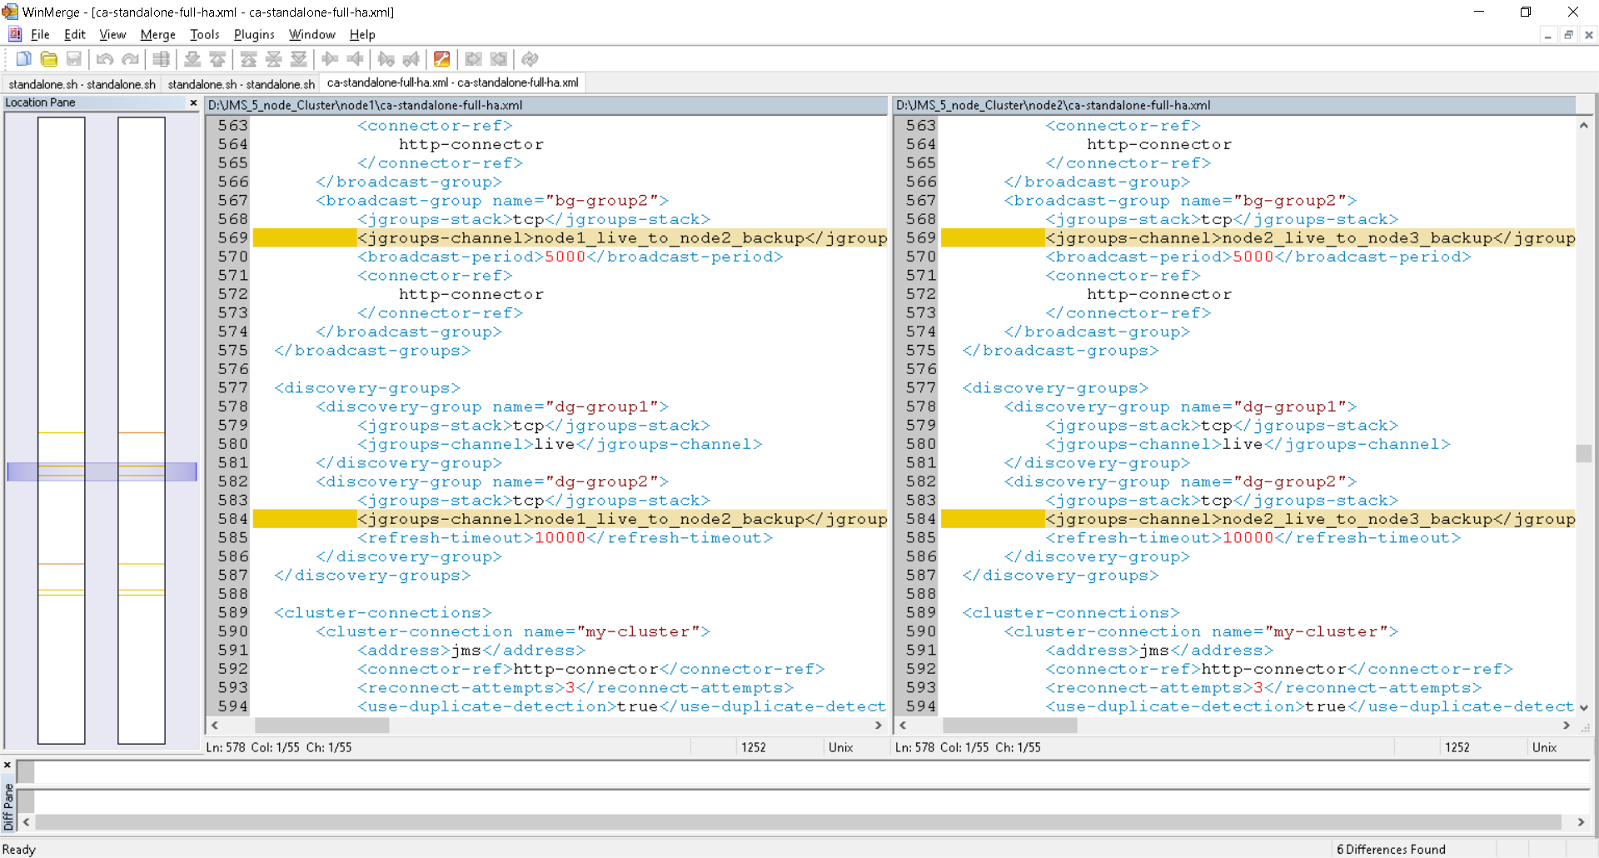Select difference in current line icon

[161, 59]
